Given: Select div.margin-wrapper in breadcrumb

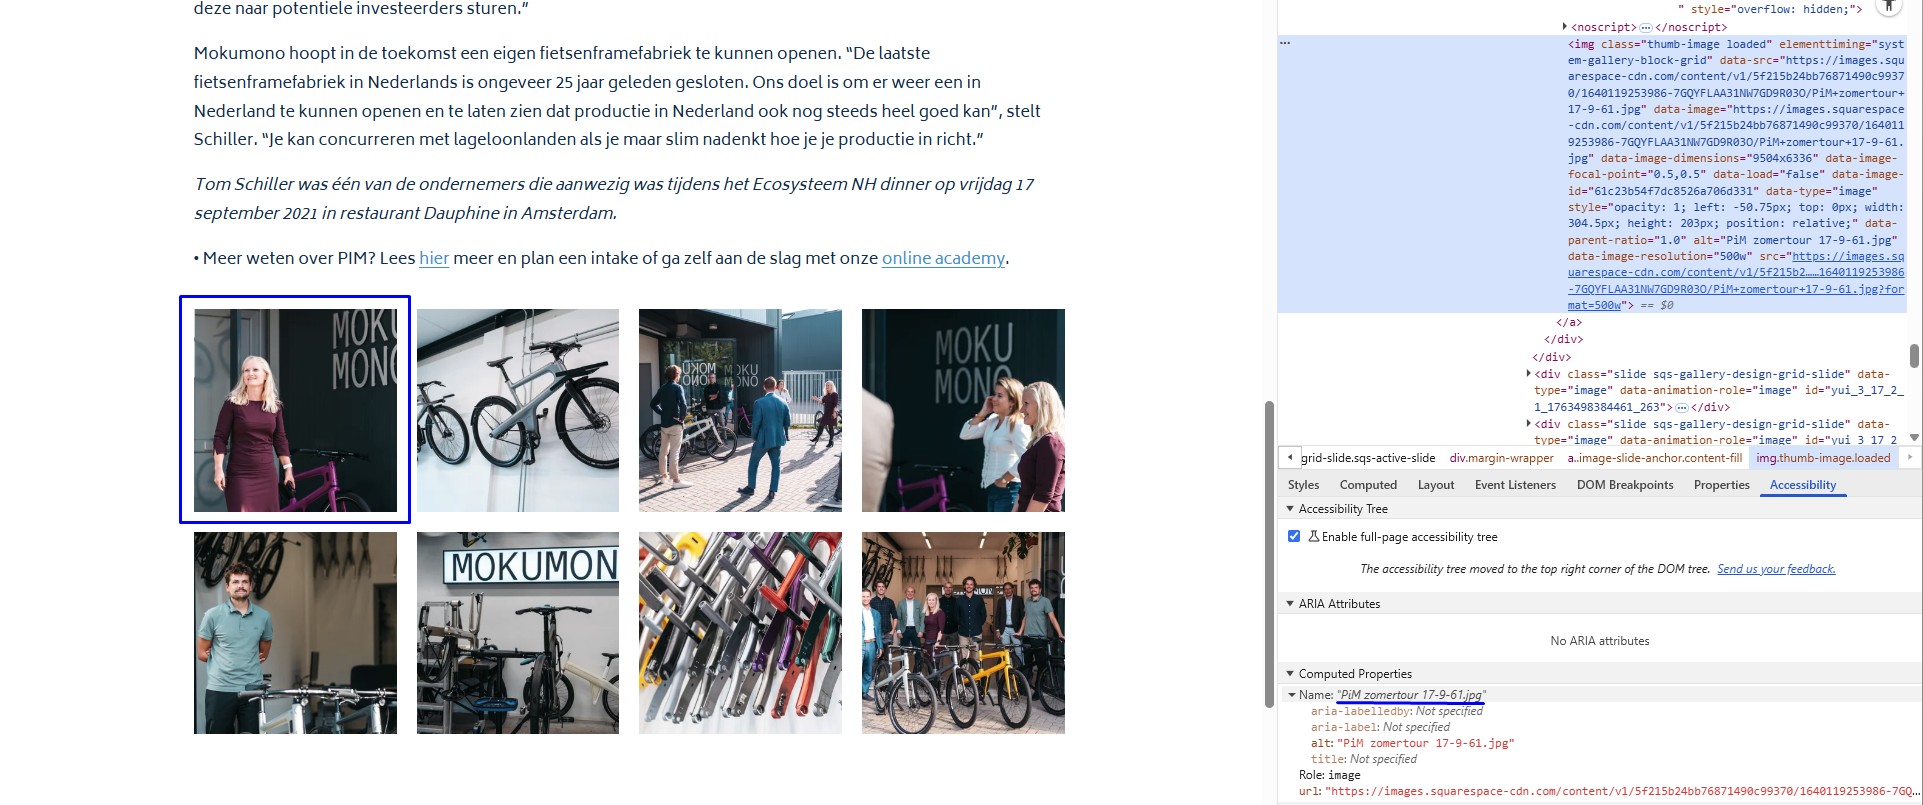Looking at the screenshot, I should [x=1501, y=458].
